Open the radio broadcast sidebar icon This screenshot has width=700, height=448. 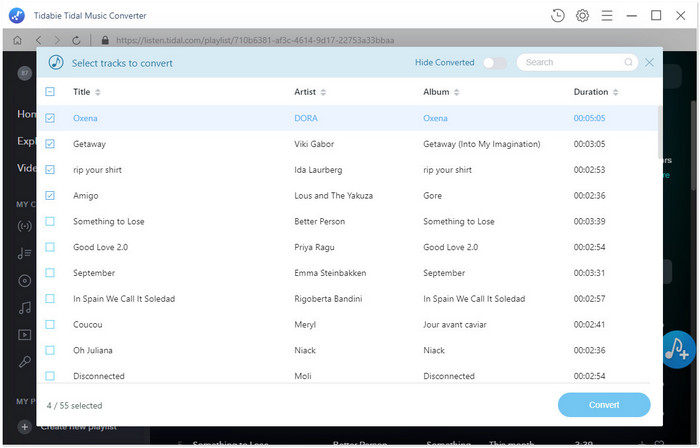pos(25,226)
